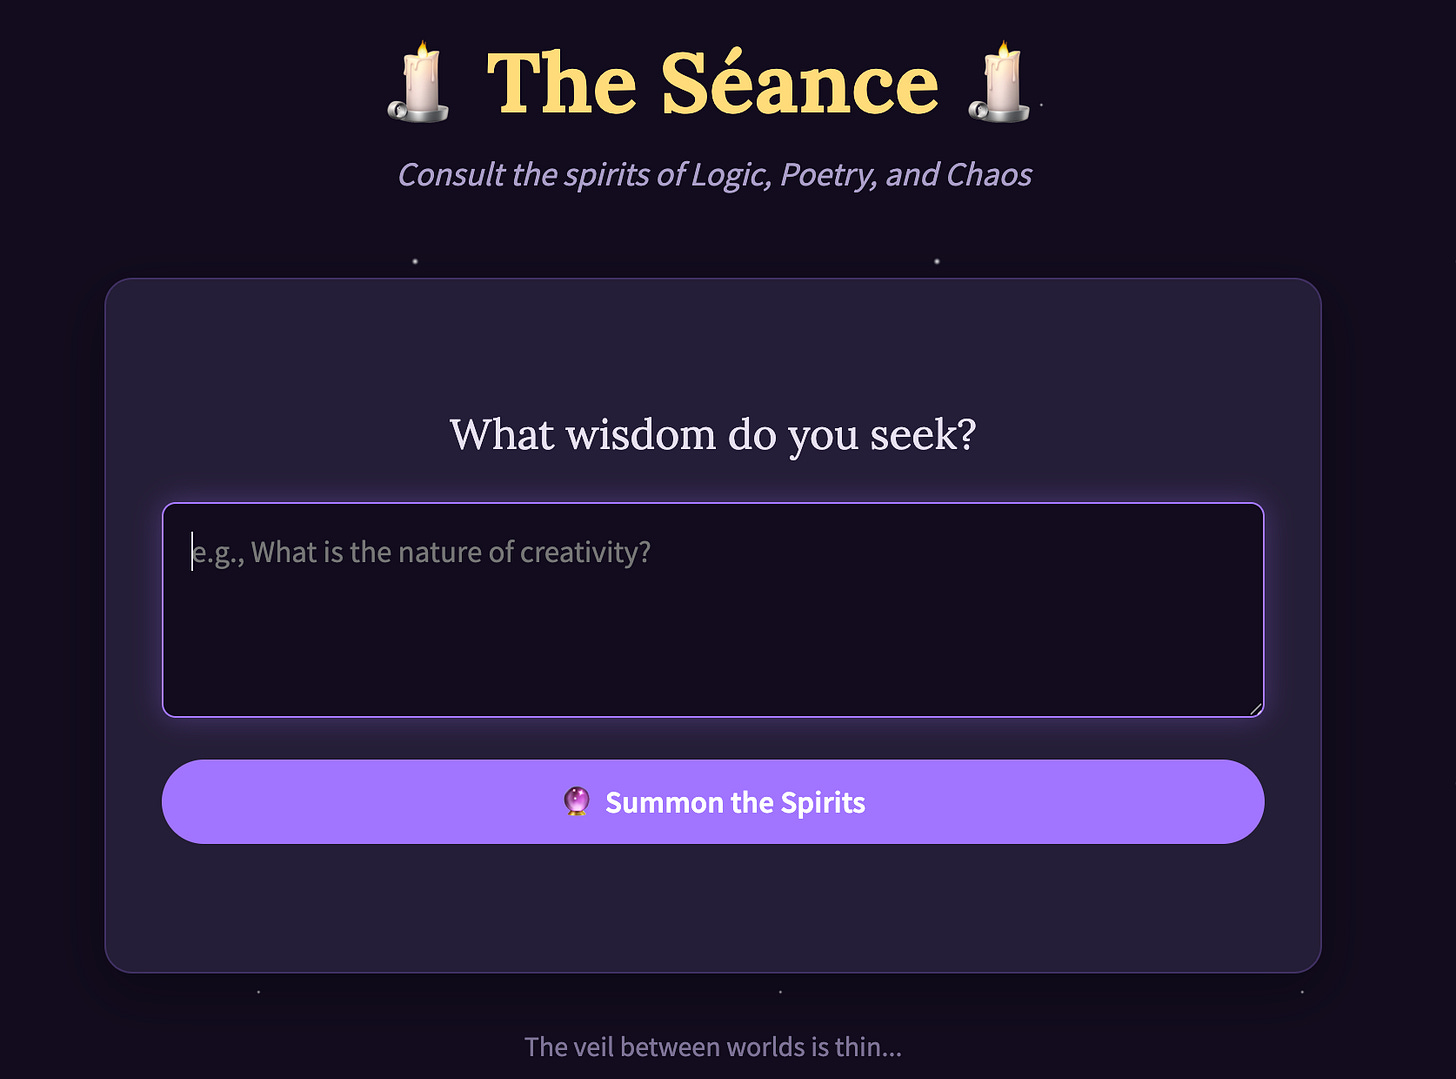Click the placeholder text about nature of creativity
This screenshot has width=1456, height=1079.
pyautogui.click(x=421, y=552)
